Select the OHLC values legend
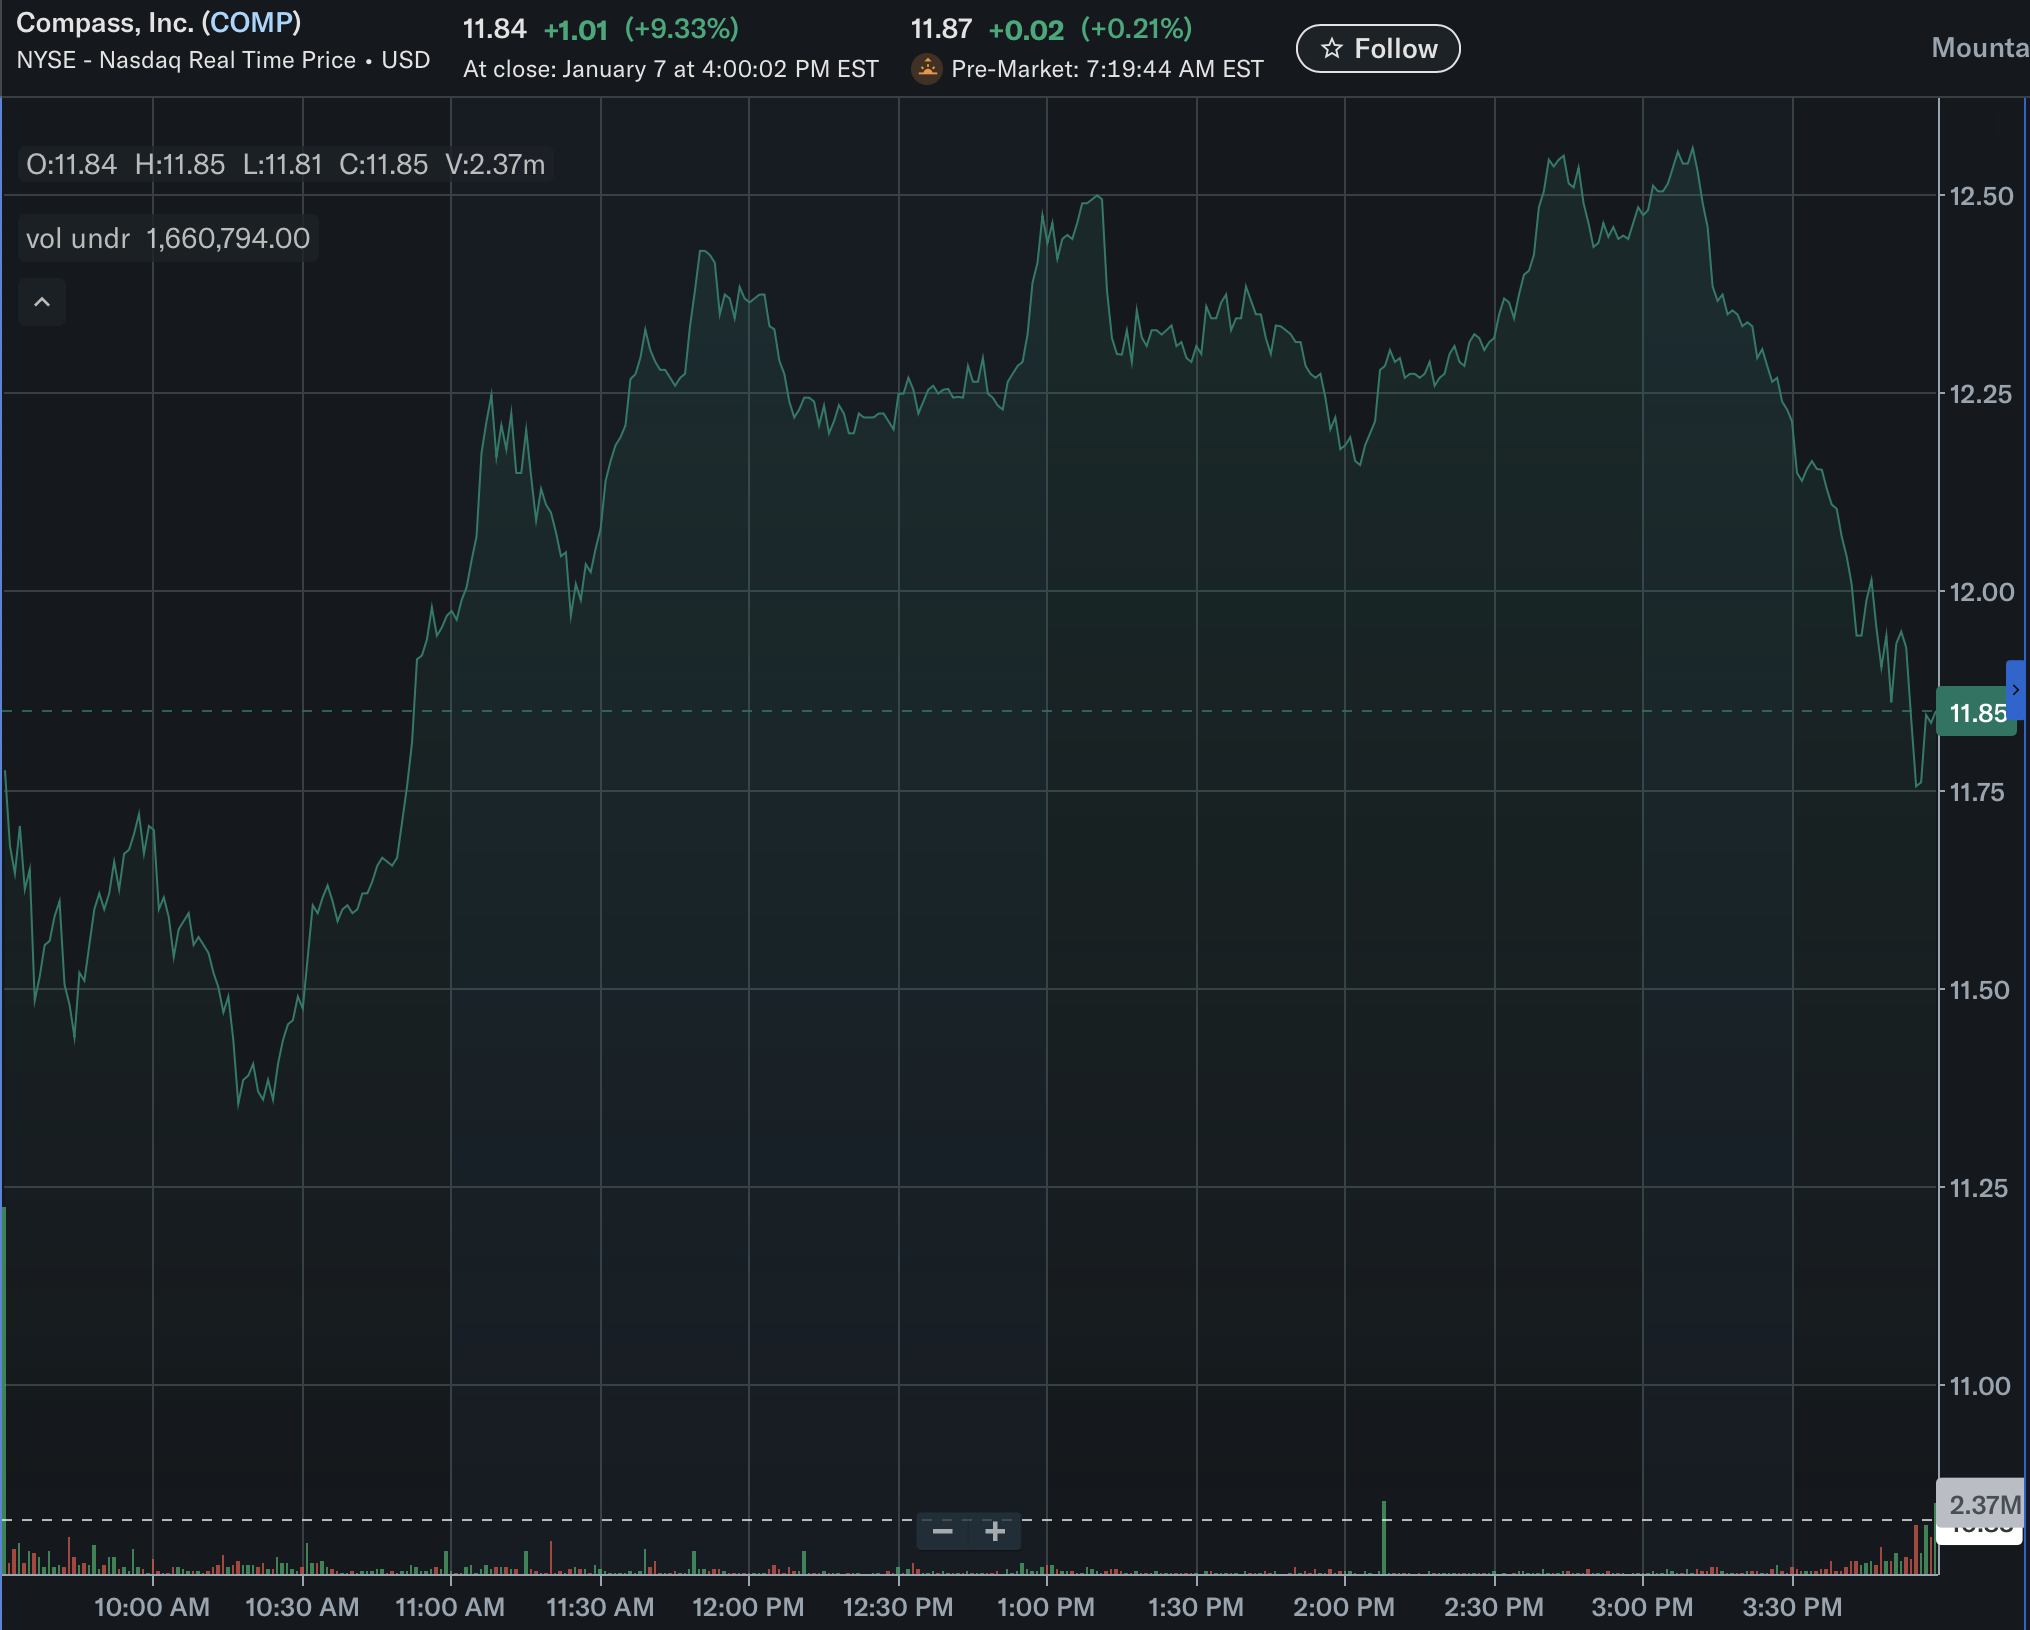This screenshot has height=1630, width=2030. [x=285, y=164]
